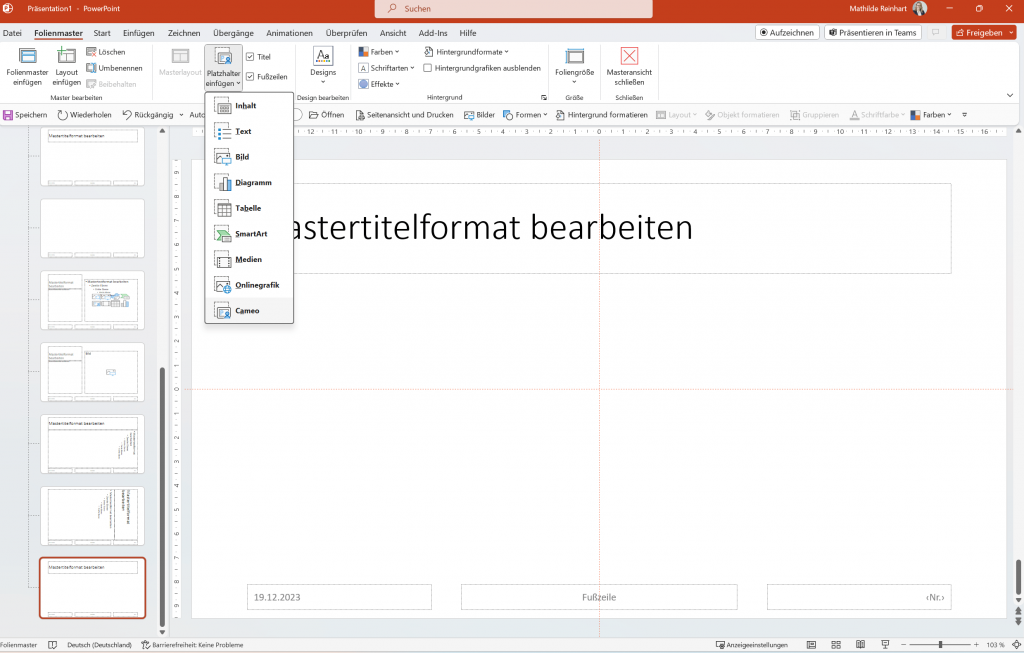1024x653 pixels.
Task: Click Umbenennen in ribbon
Action: coord(114,68)
